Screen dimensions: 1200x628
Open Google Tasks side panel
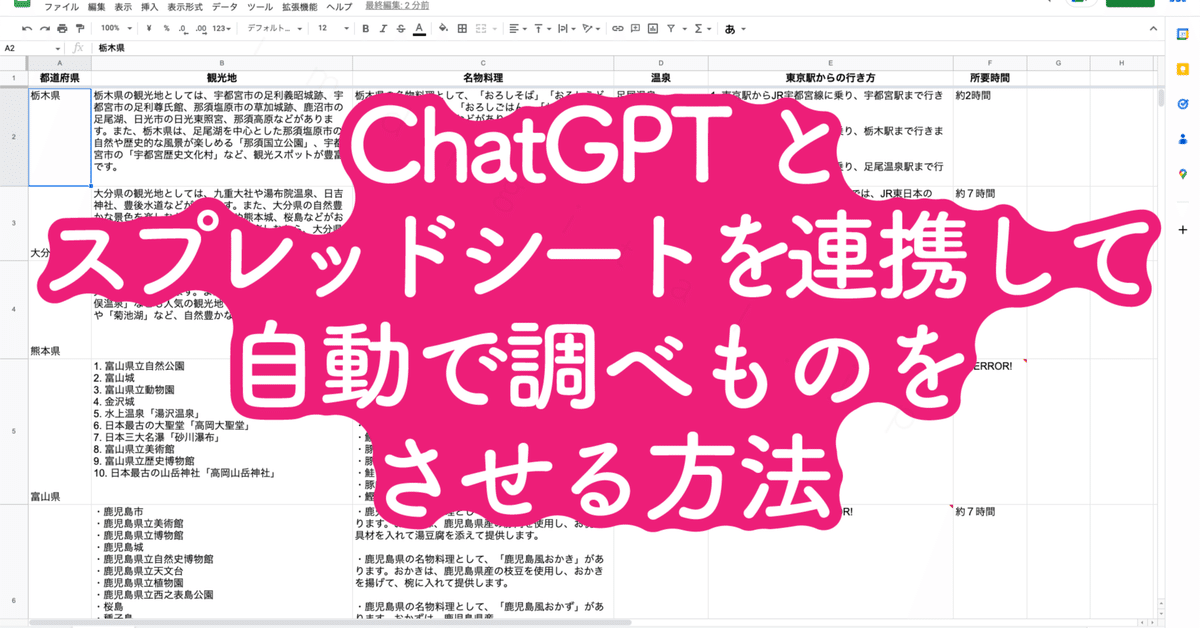tap(1183, 102)
